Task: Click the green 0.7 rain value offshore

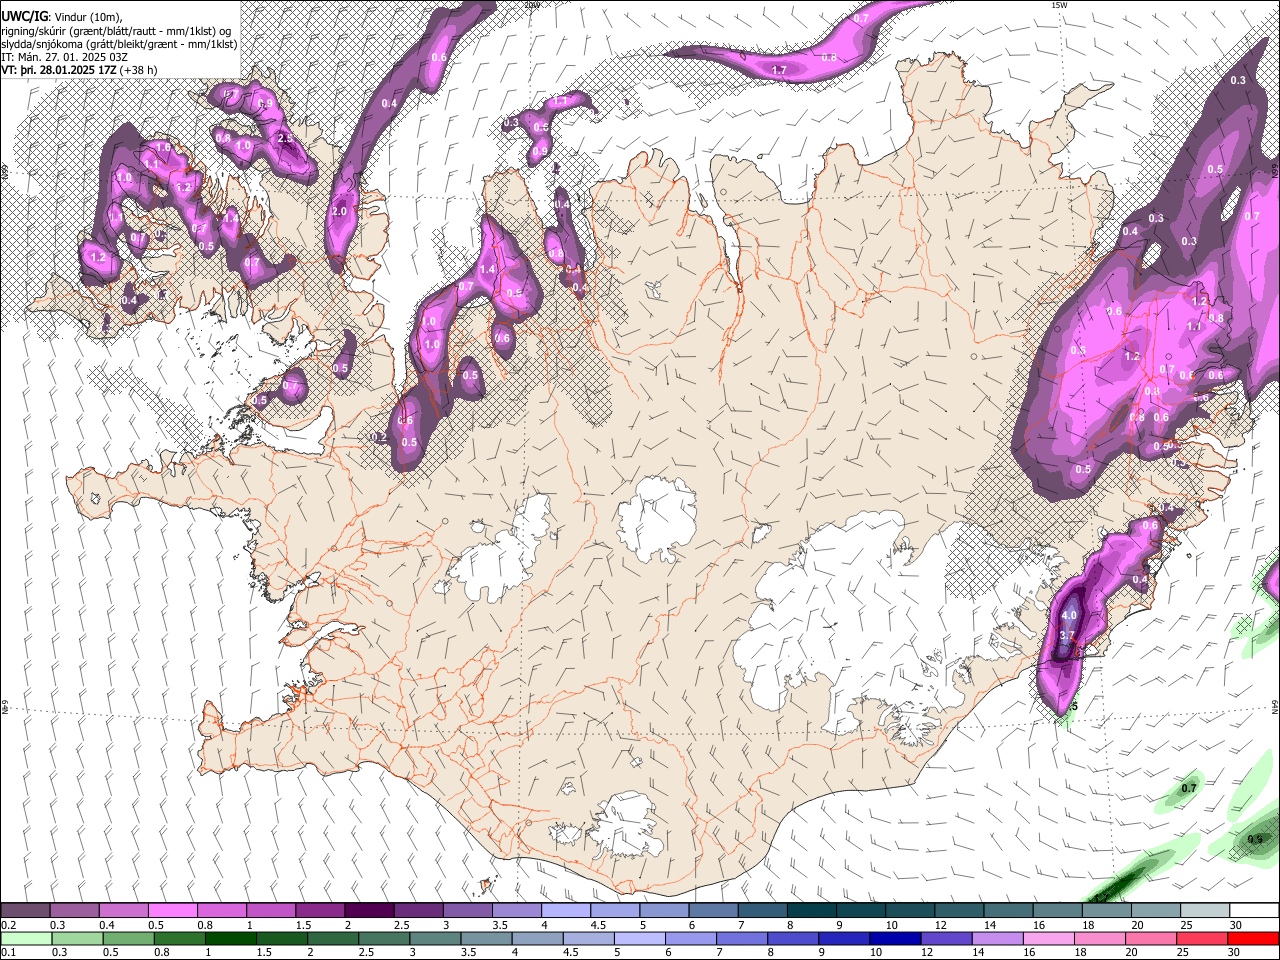Action: [1189, 789]
